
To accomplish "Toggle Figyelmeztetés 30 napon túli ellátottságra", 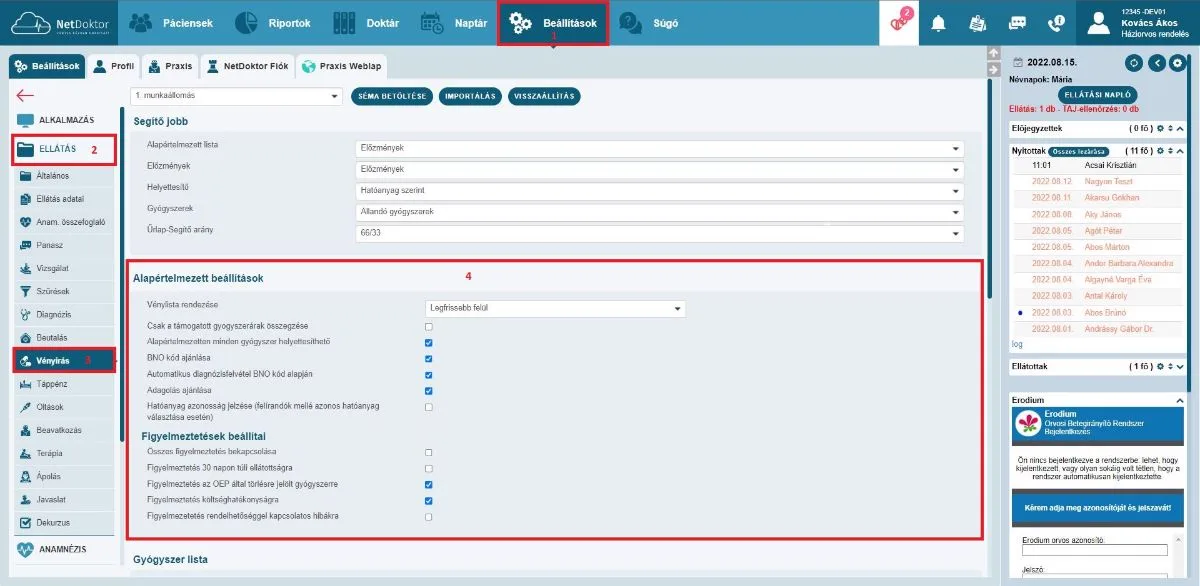I will (429, 468).
